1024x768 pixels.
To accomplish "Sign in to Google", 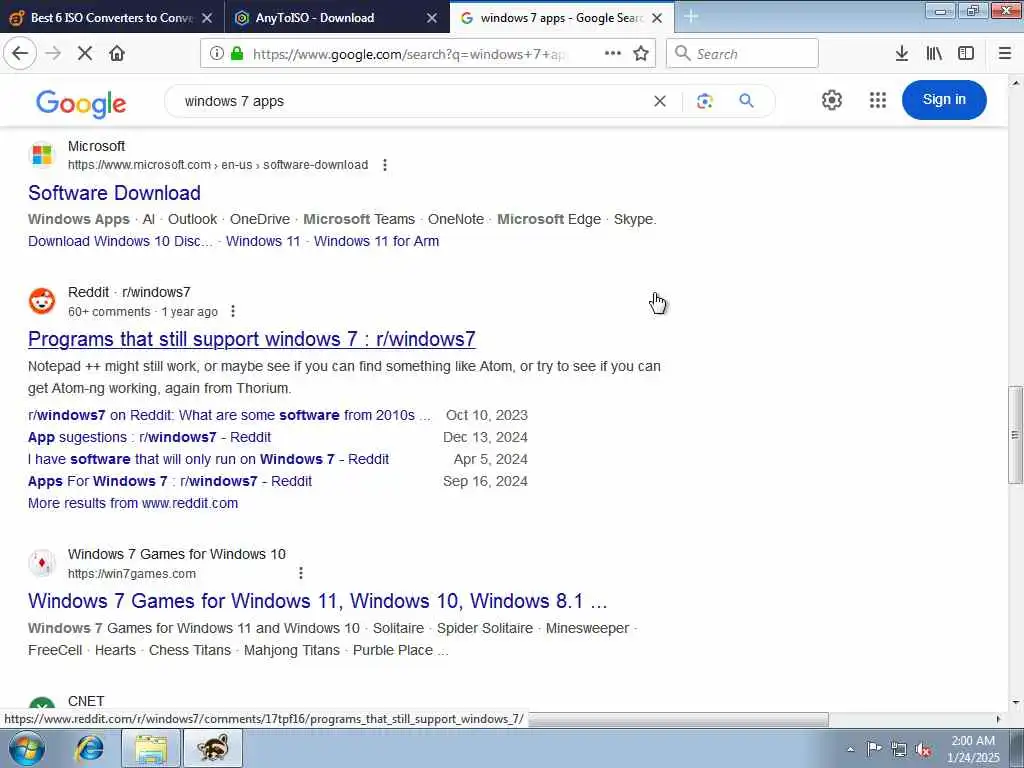I will 944,100.
